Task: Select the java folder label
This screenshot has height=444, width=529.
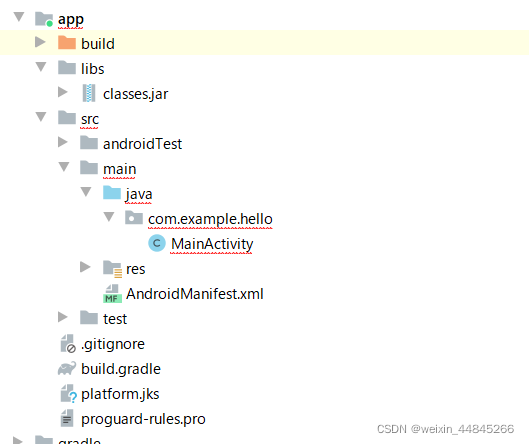Action: (139, 194)
